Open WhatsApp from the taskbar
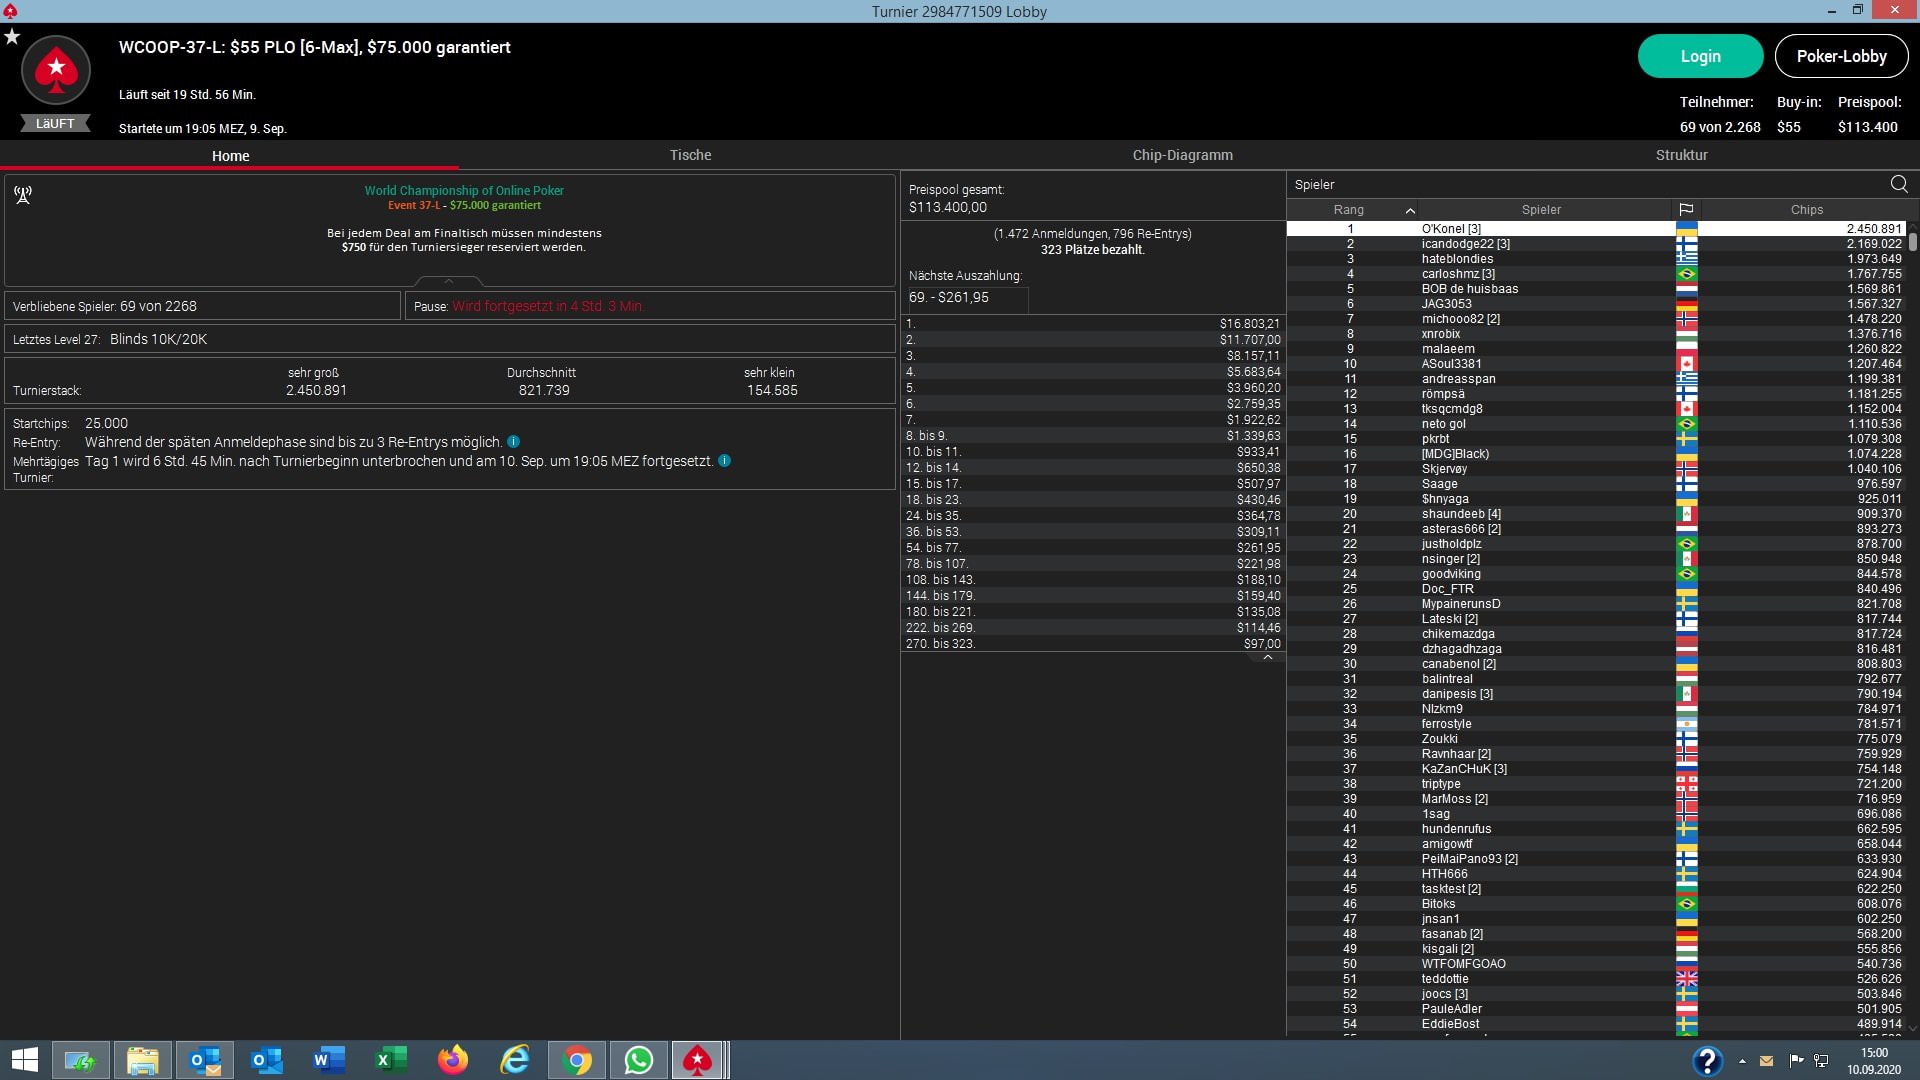This screenshot has width=1920, height=1080. [638, 1060]
